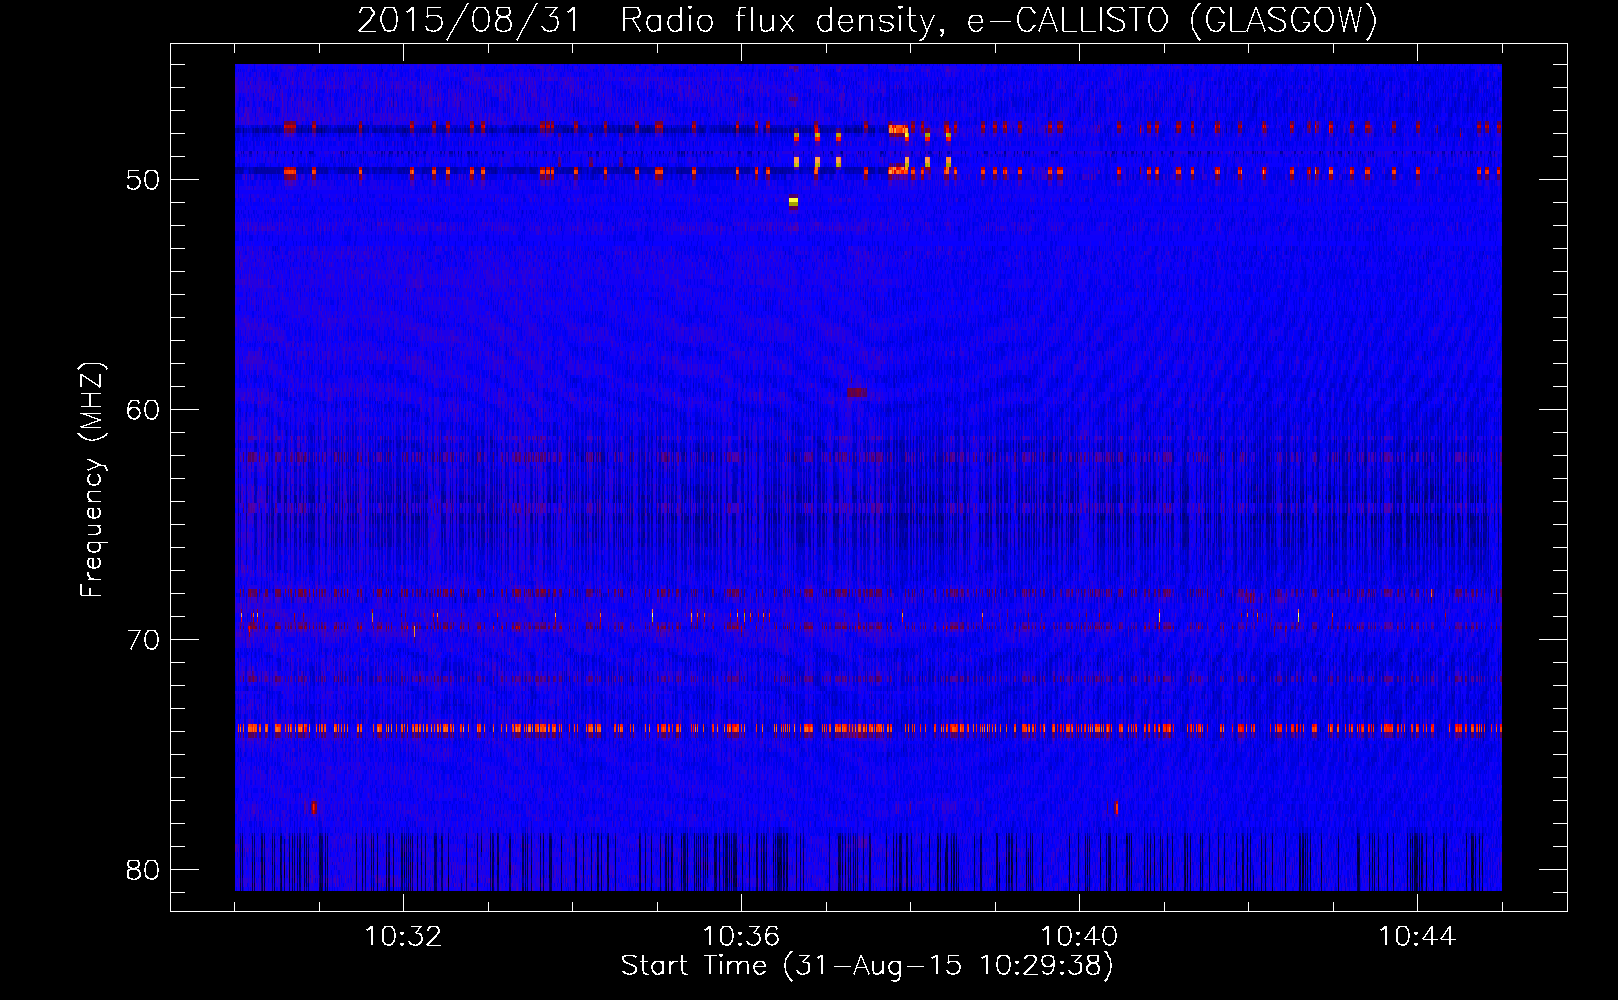Click the 70 frequency tick label
This screenshot has height=1000, width=1618.
click(x=143, y=640)
